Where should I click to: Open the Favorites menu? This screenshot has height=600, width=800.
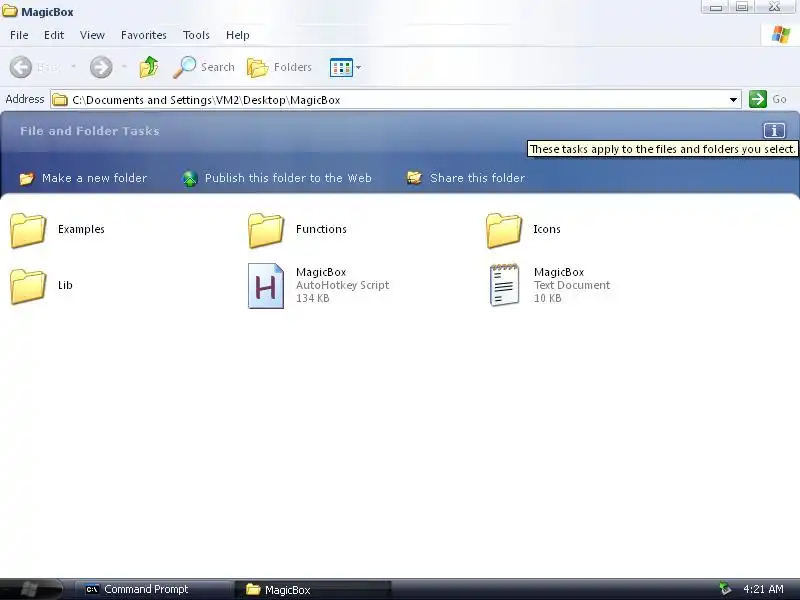(x=144, y=35)
